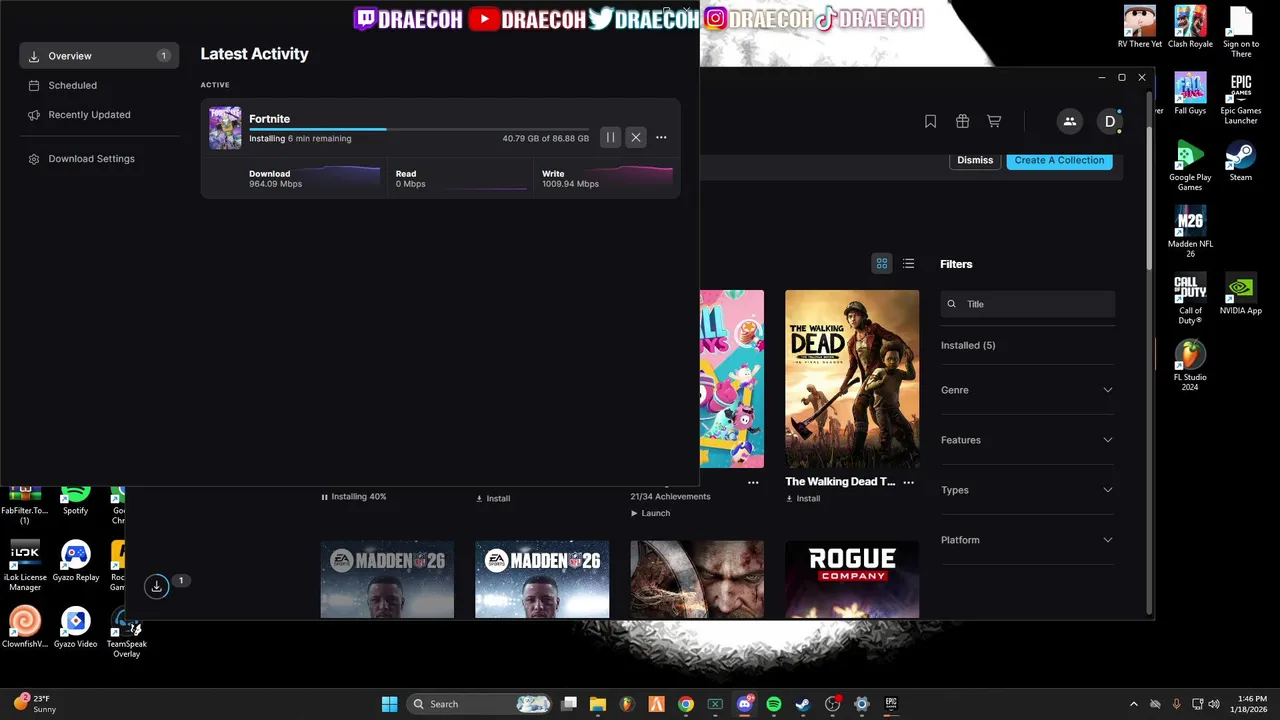Select Spotify desktop shortcut
This screenshot has height=720, width=1280.
(75, 500)
